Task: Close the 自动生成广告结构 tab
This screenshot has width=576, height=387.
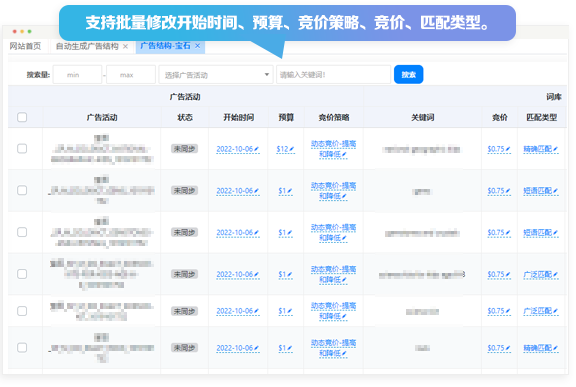Action: [125, 46]
